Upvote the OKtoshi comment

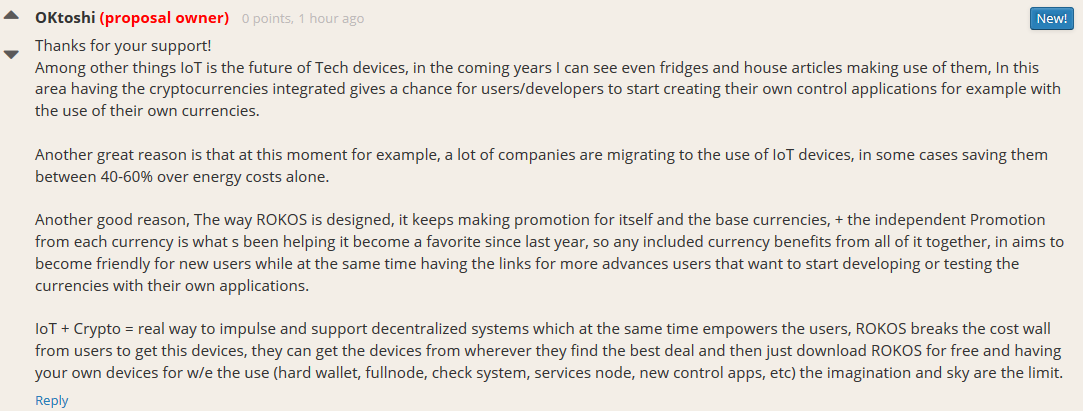click(x=11, y=15)
